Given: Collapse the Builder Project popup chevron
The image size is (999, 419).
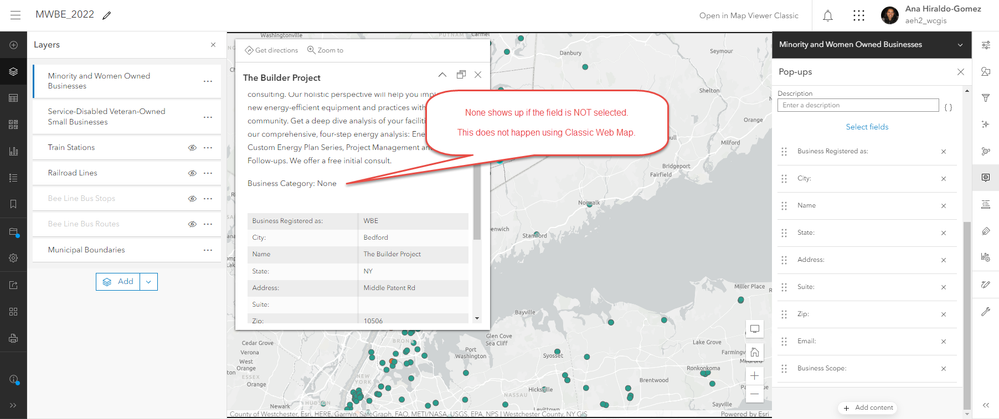Looking at the screenshot, I should pos(442,75).
